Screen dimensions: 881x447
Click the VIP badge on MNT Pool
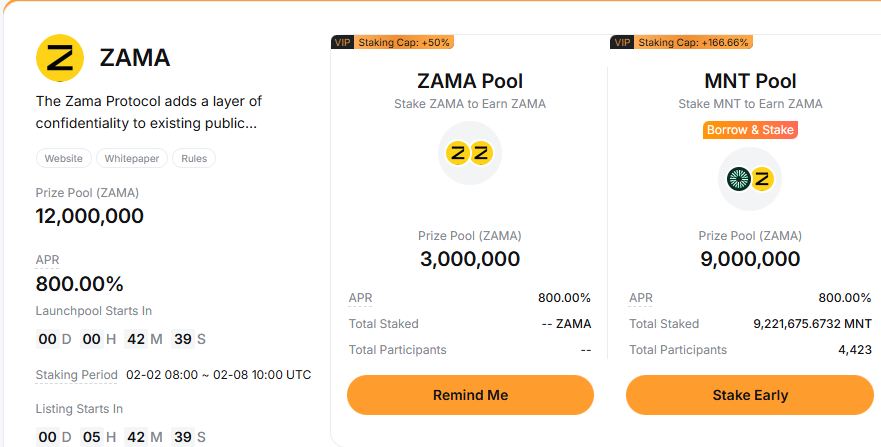622,42
